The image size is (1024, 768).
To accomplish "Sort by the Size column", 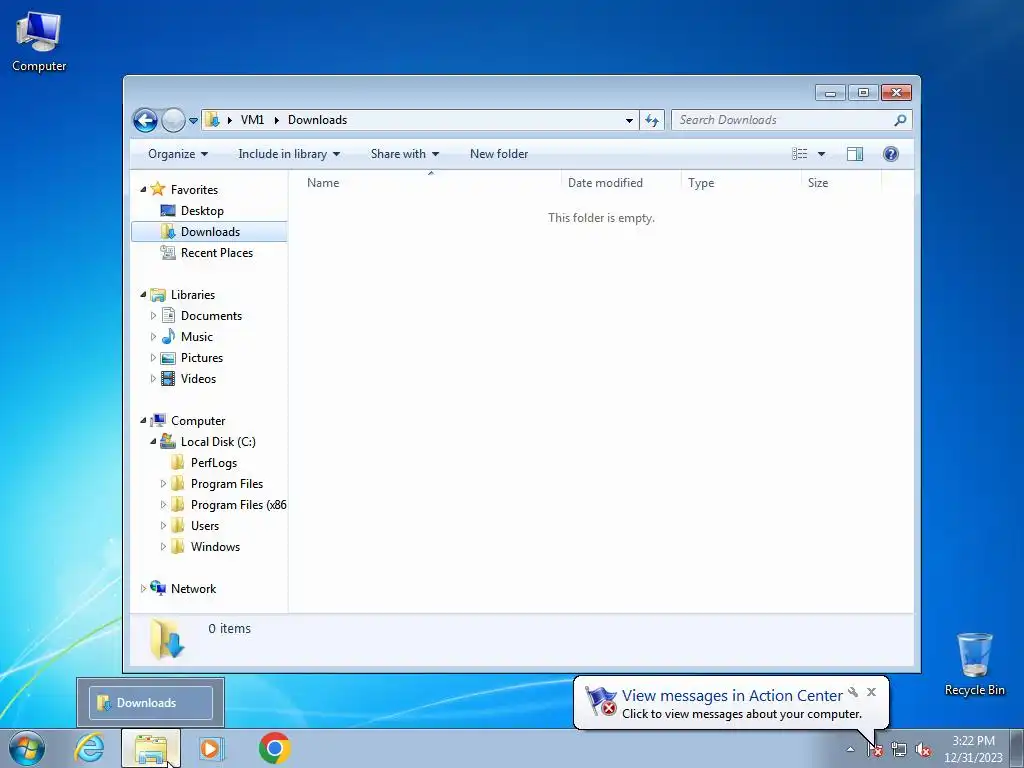I will 841,183.
